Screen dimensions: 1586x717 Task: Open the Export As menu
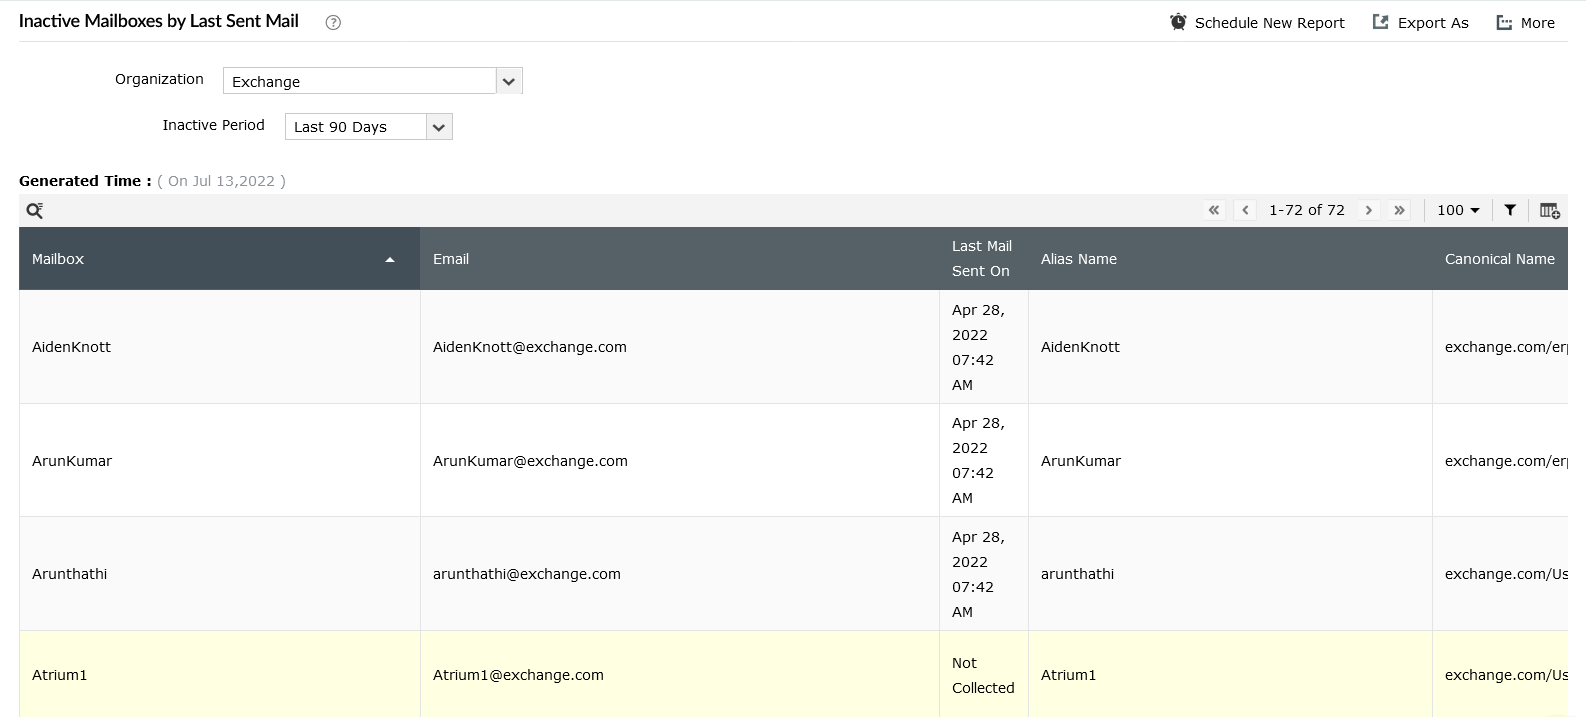[x=1421, y=23]
